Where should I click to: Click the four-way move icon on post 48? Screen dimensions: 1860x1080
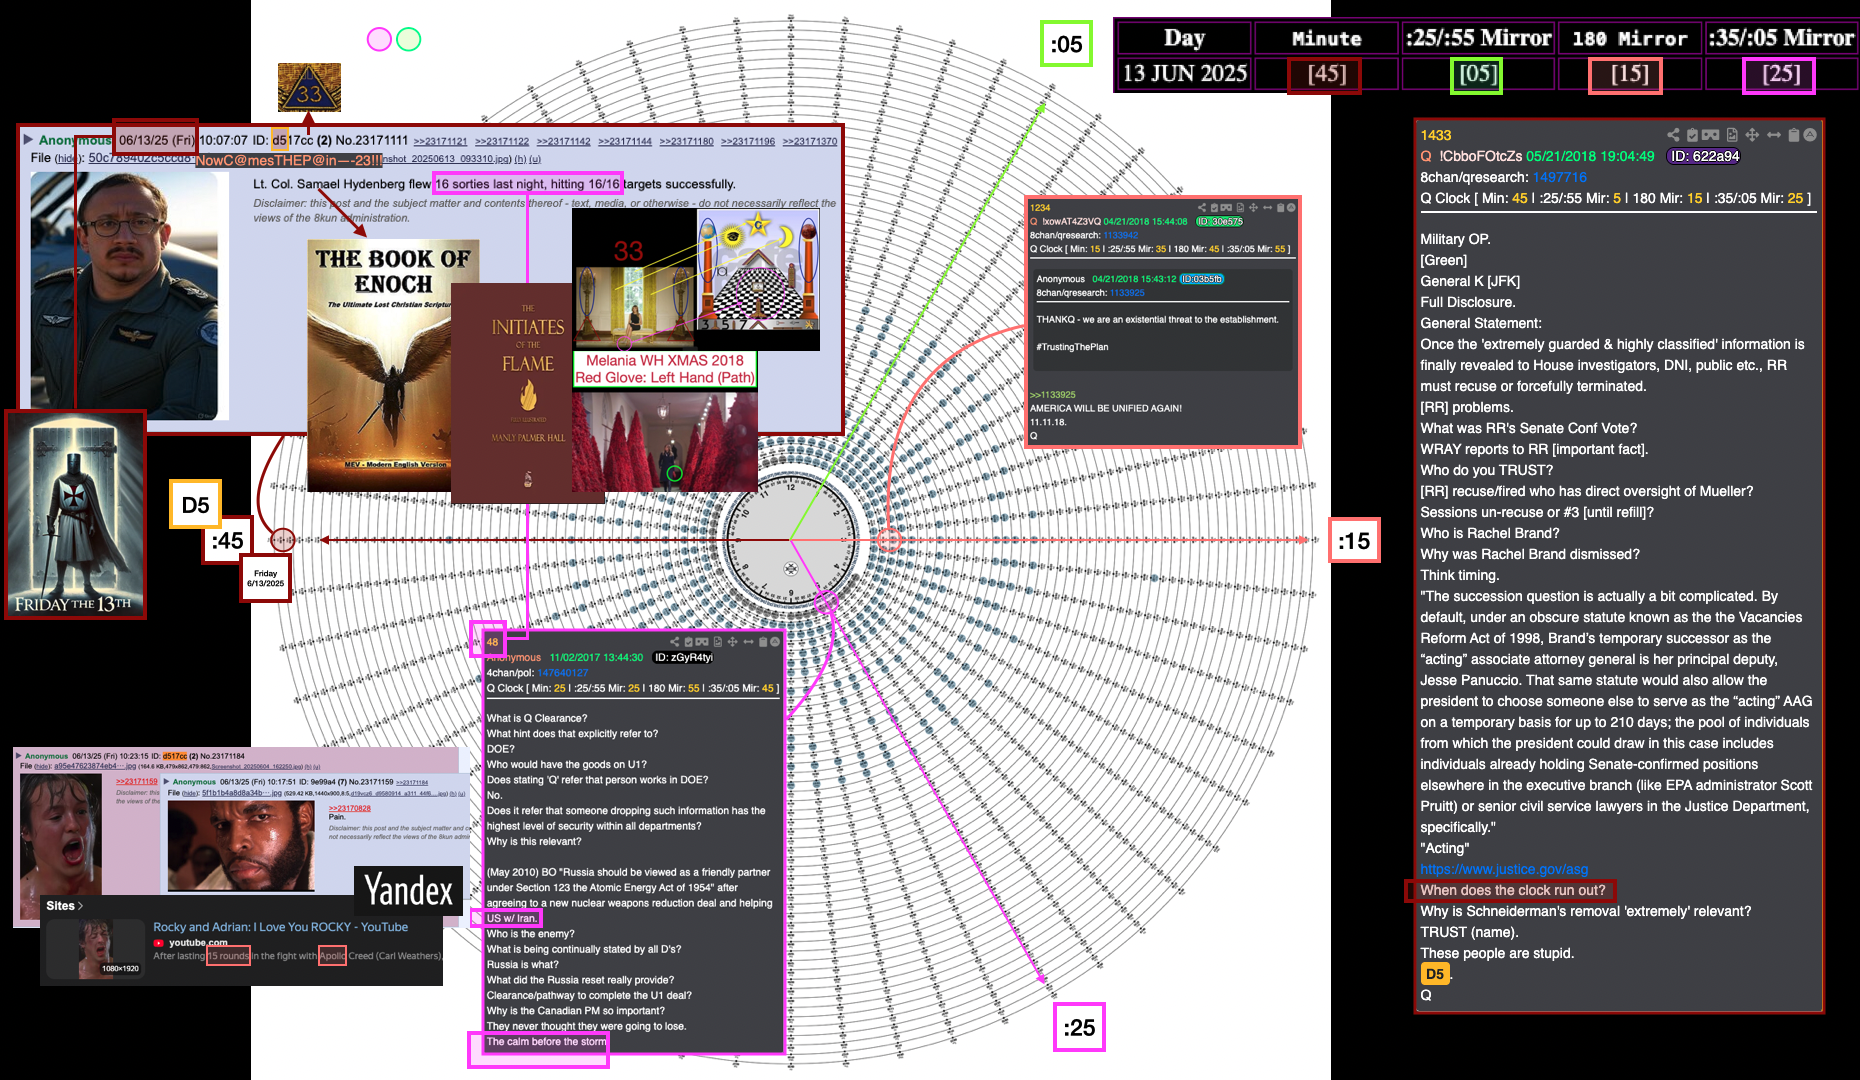(x=733, y=642)
